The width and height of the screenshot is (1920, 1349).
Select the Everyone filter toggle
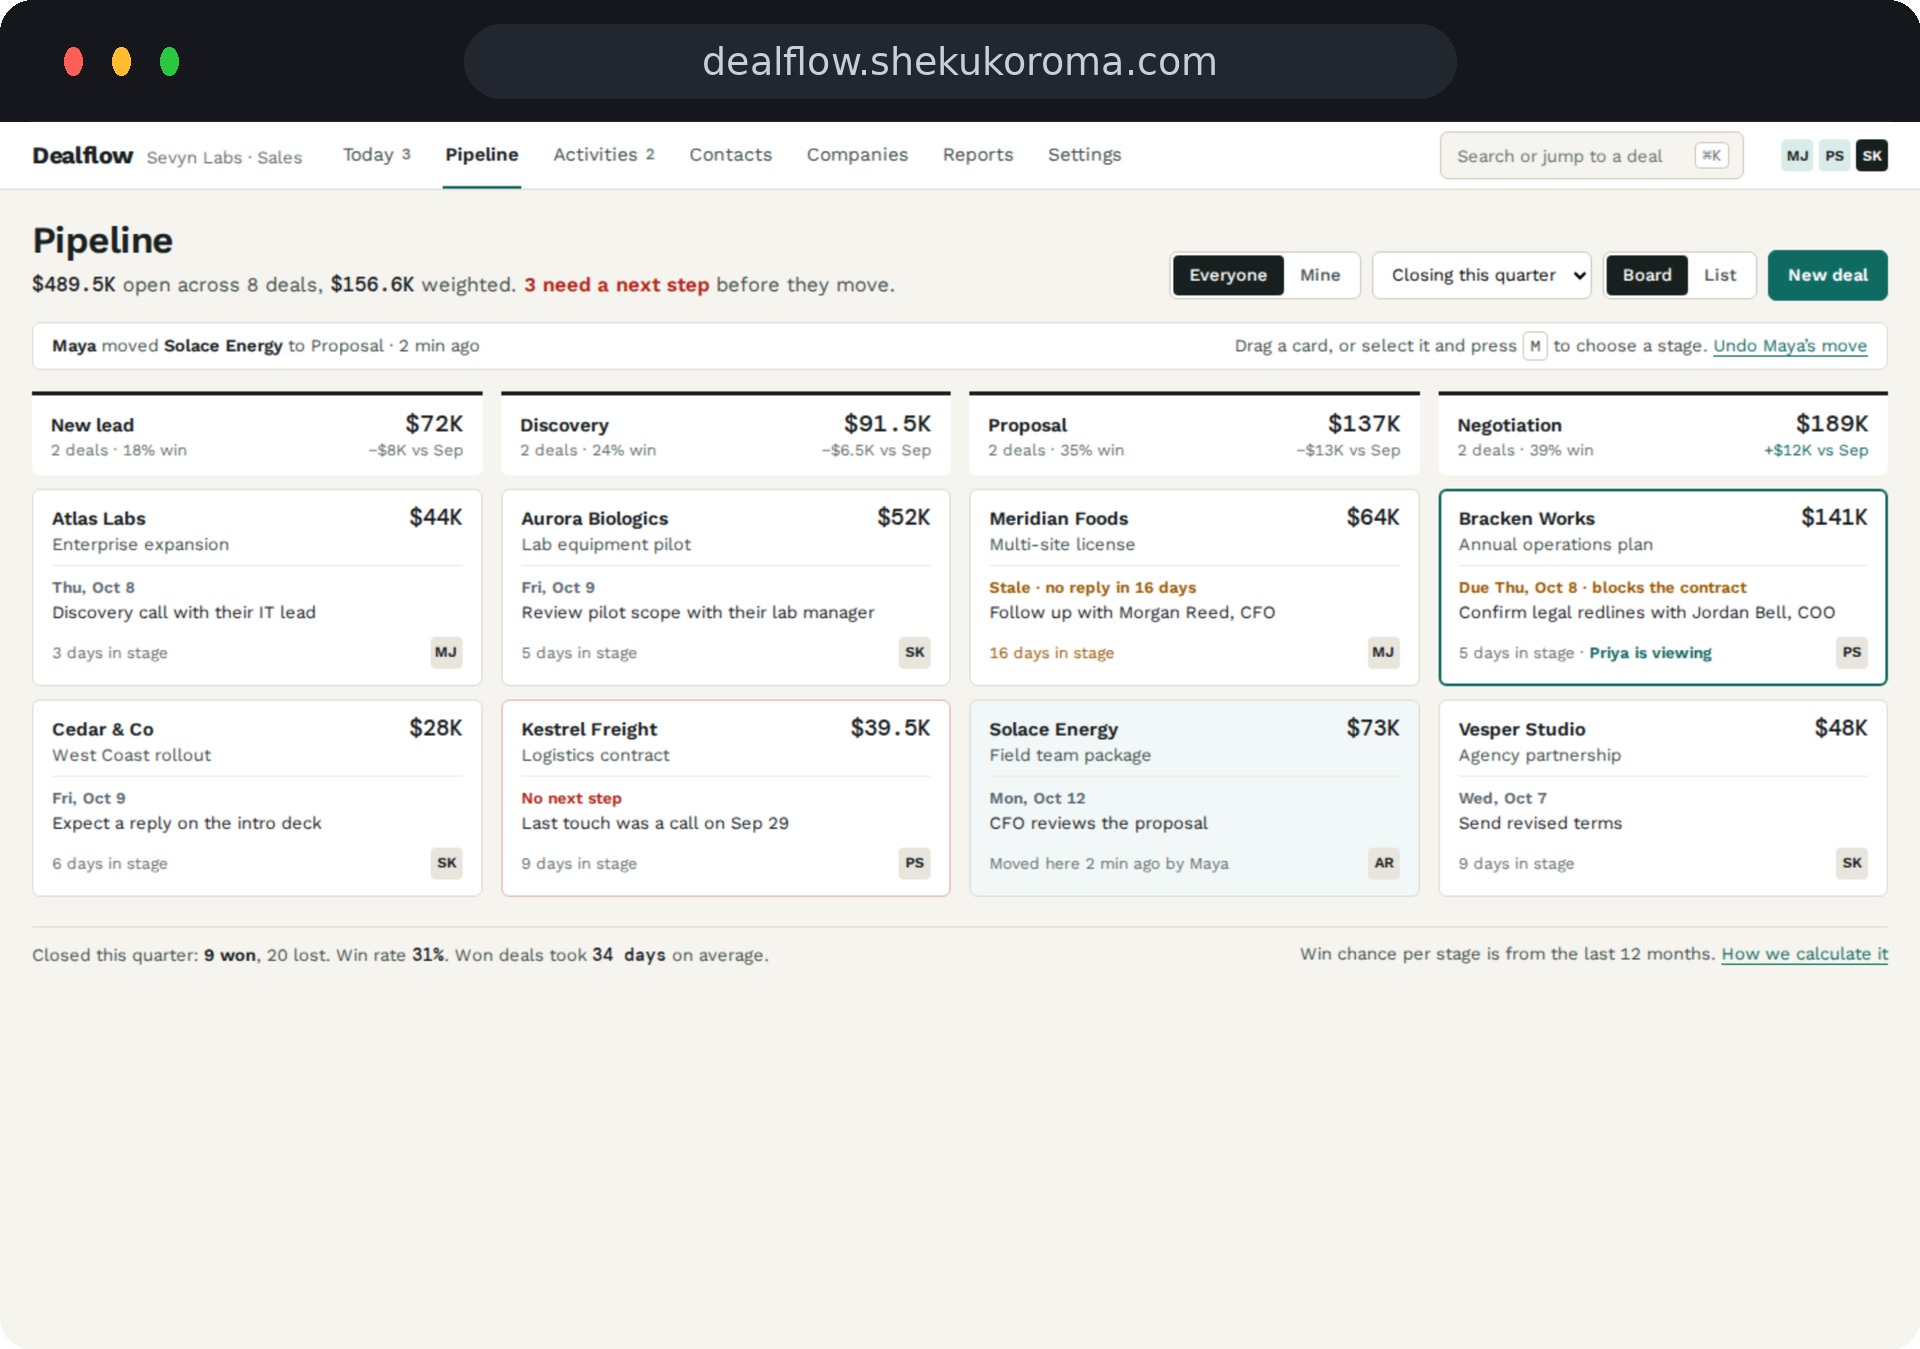1228,275
